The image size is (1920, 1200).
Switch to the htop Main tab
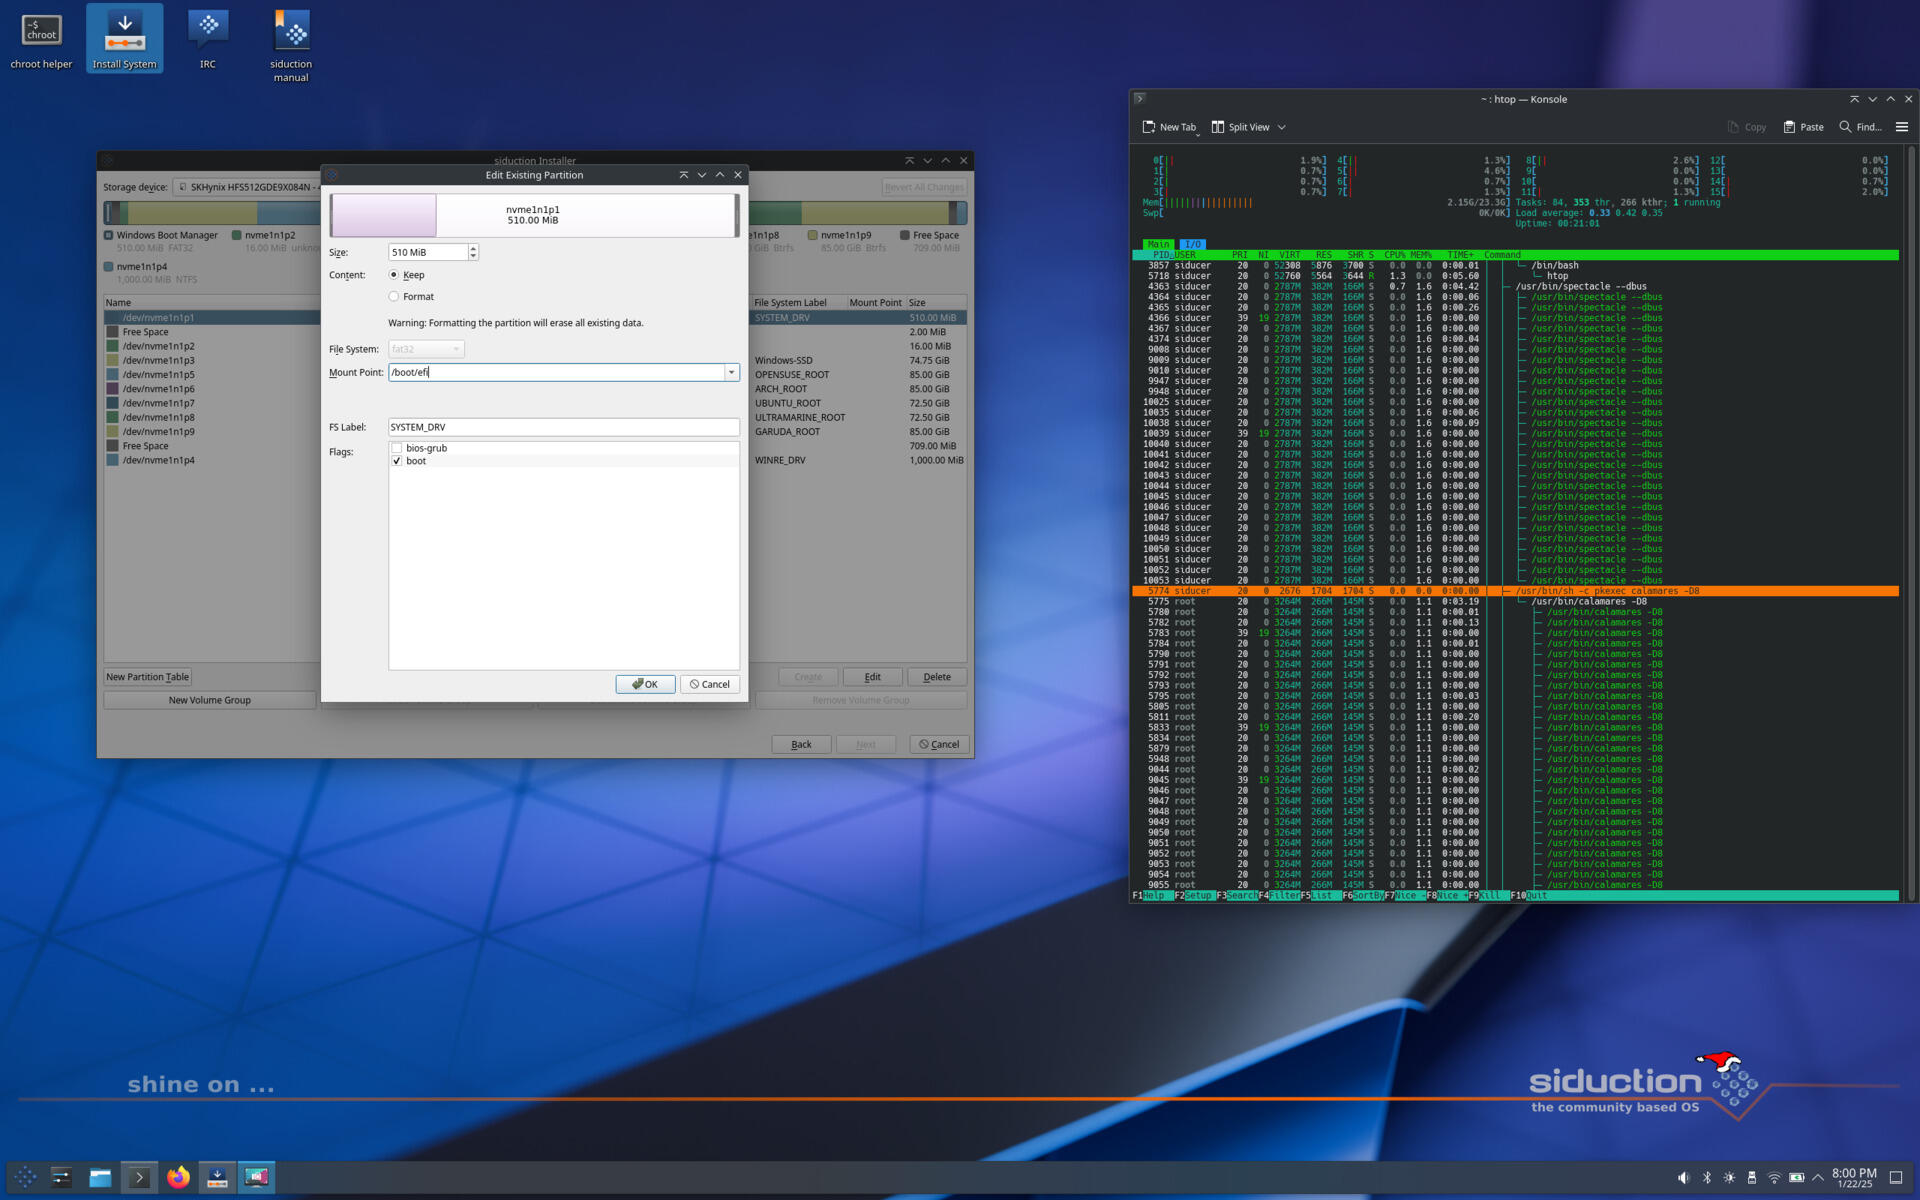point(1158,244)
